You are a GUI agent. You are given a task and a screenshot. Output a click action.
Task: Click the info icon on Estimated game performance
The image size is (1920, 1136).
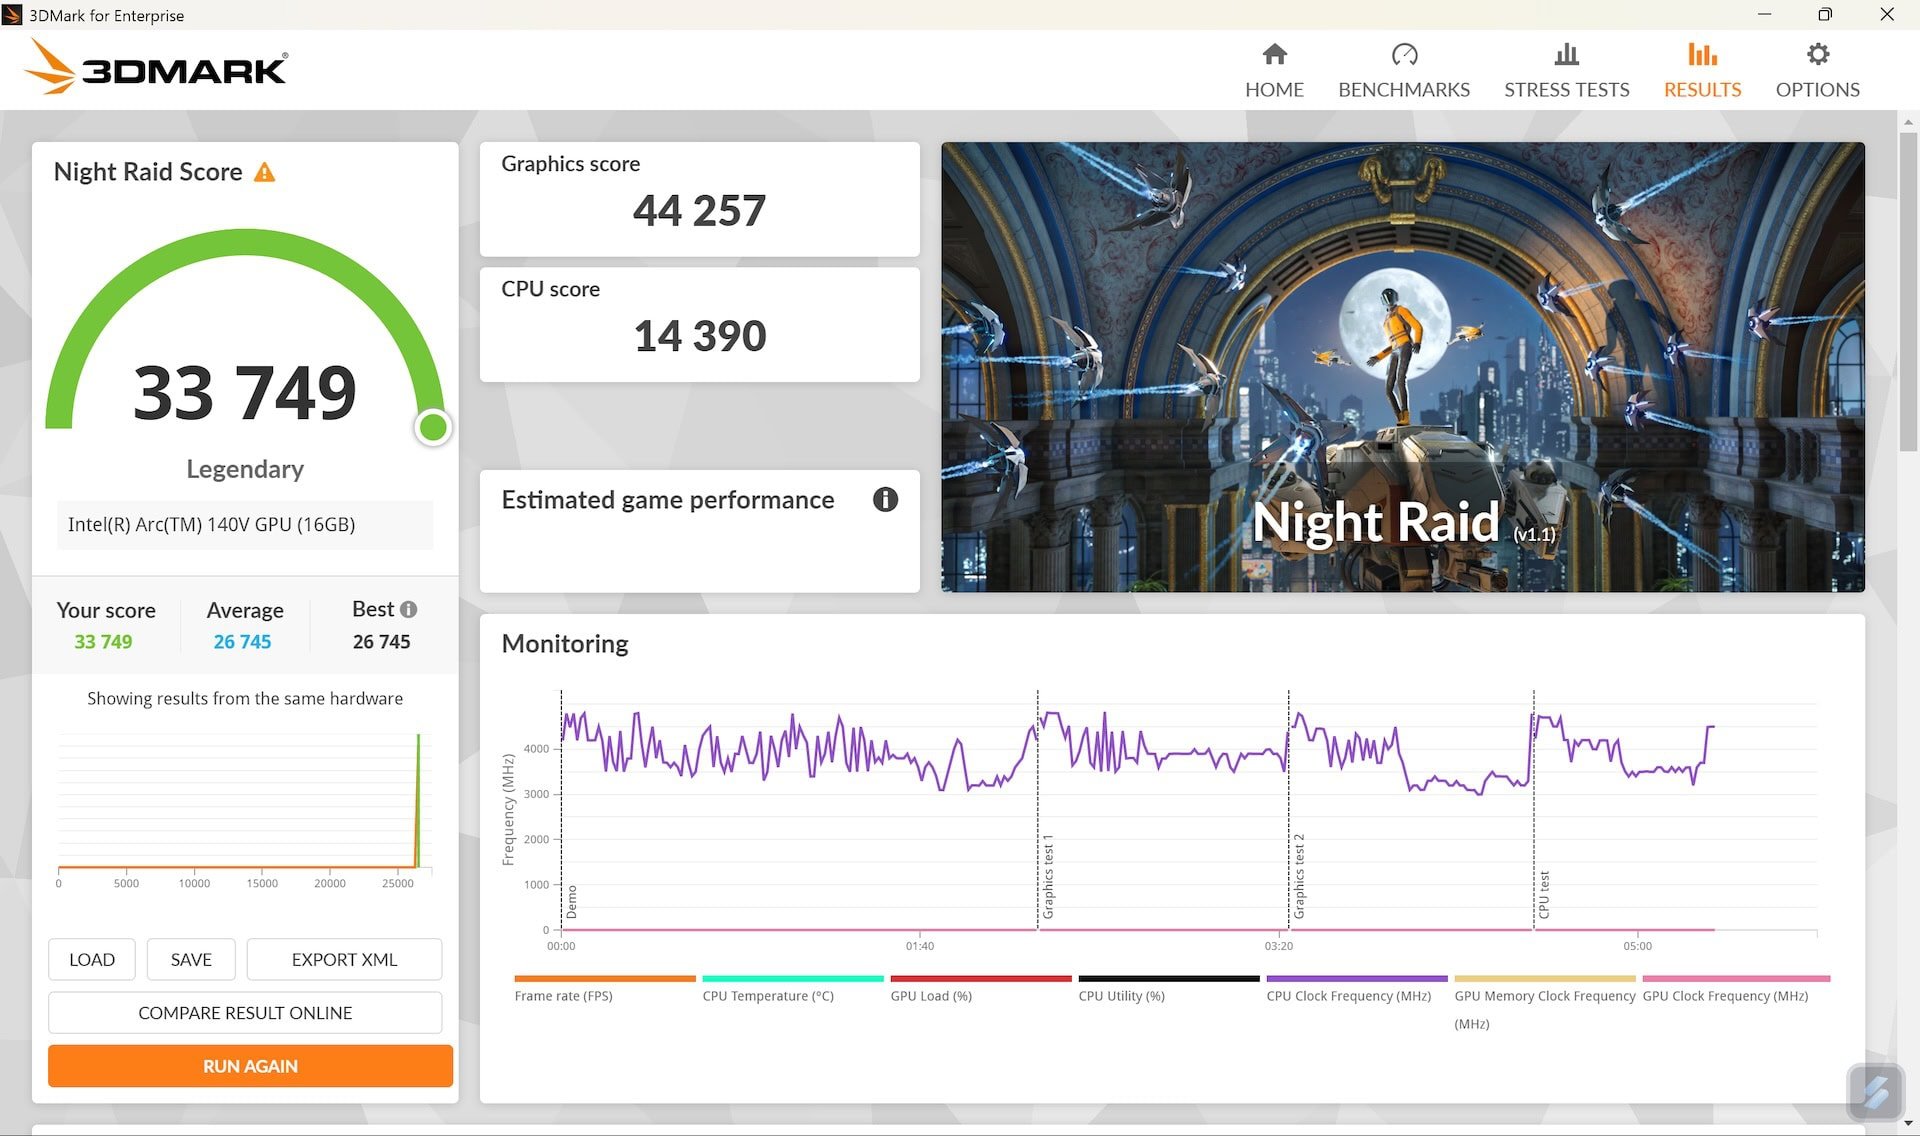[x=886, y=499]
